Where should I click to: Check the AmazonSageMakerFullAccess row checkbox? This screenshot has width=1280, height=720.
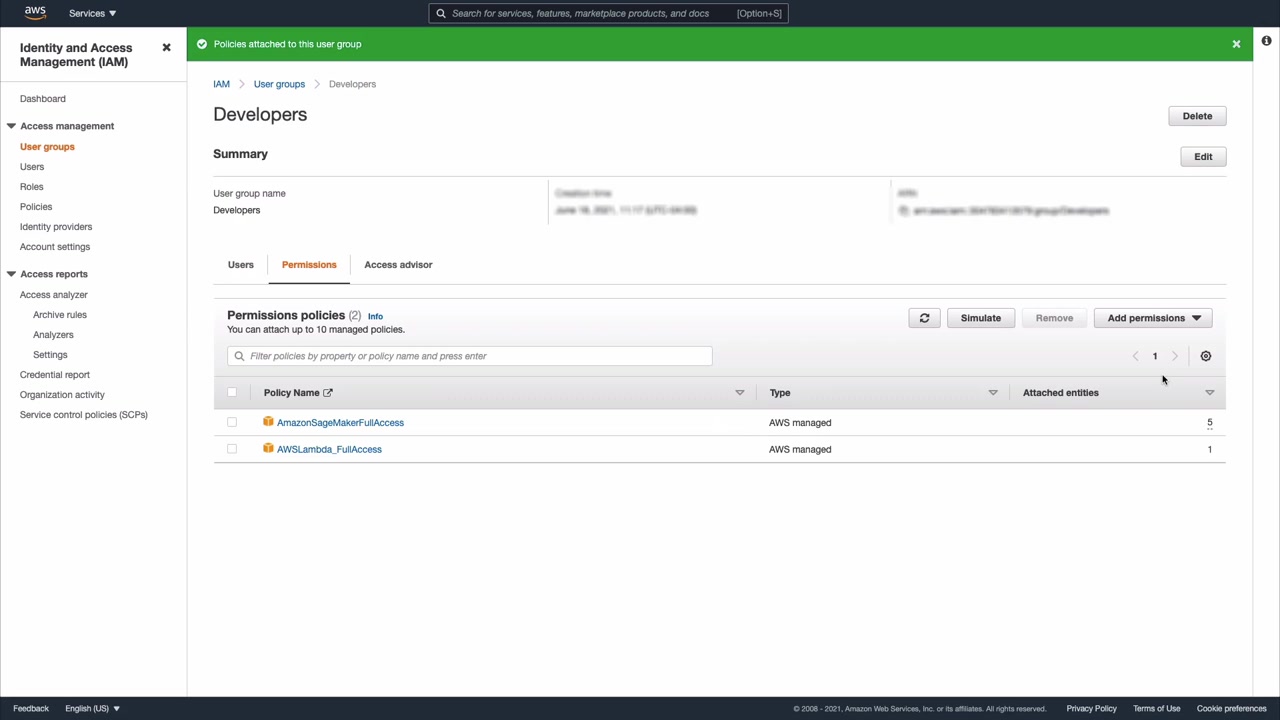click(x=232, y=422)
